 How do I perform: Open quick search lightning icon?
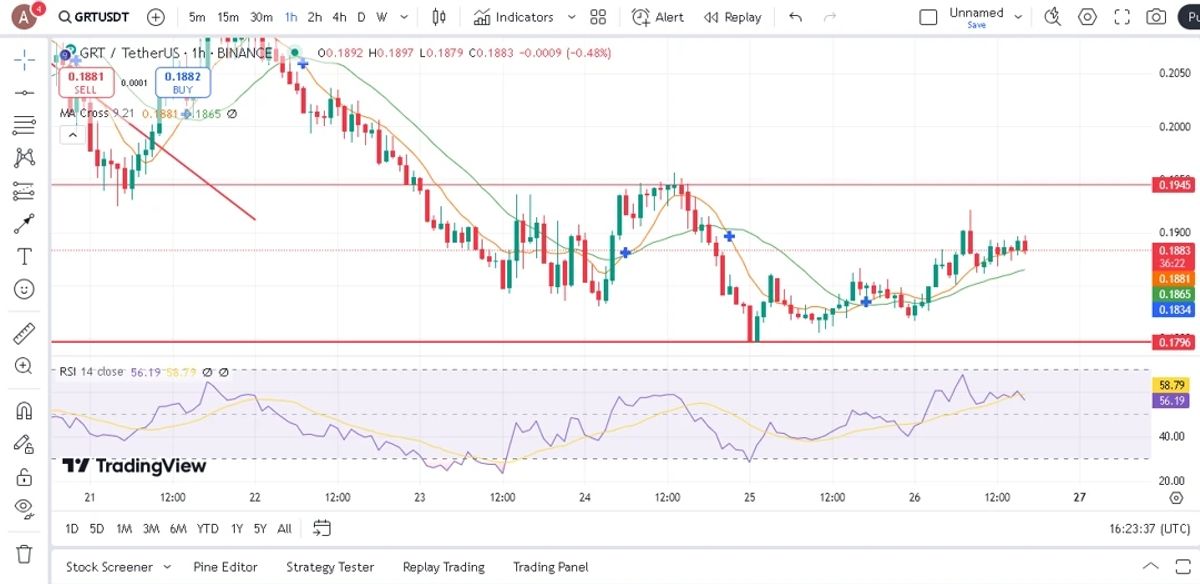pyautogui.click(x=1052, y=17)
